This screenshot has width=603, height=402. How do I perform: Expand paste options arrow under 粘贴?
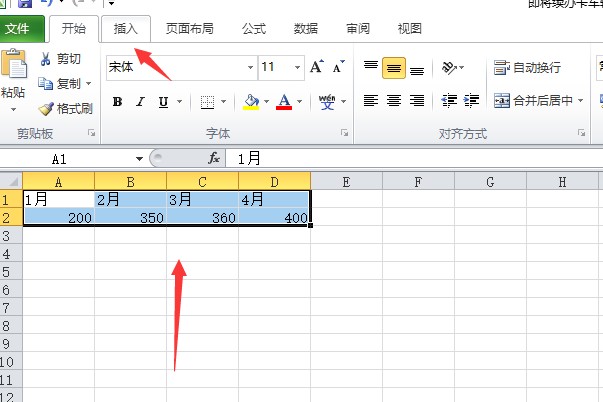pyautogui.click(x=13, y=110)
